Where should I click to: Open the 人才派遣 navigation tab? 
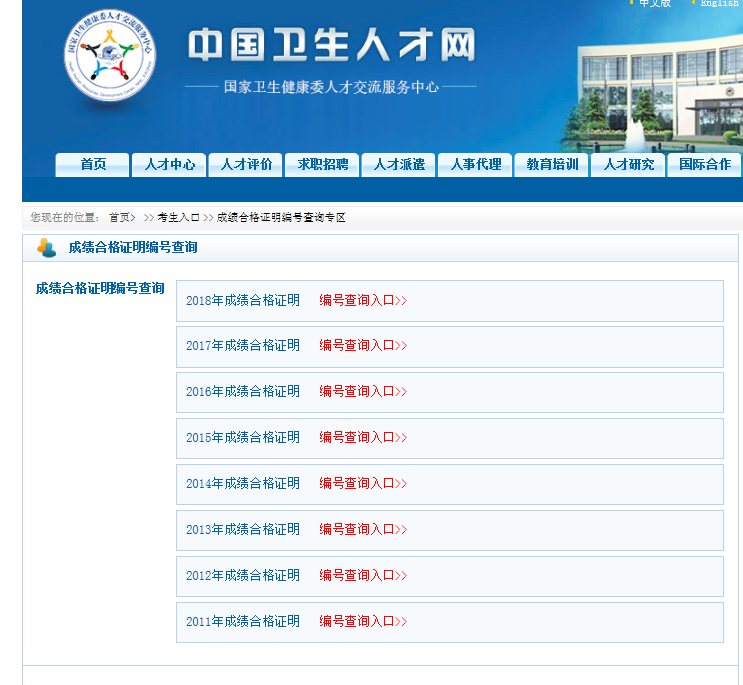click(399, 164)
